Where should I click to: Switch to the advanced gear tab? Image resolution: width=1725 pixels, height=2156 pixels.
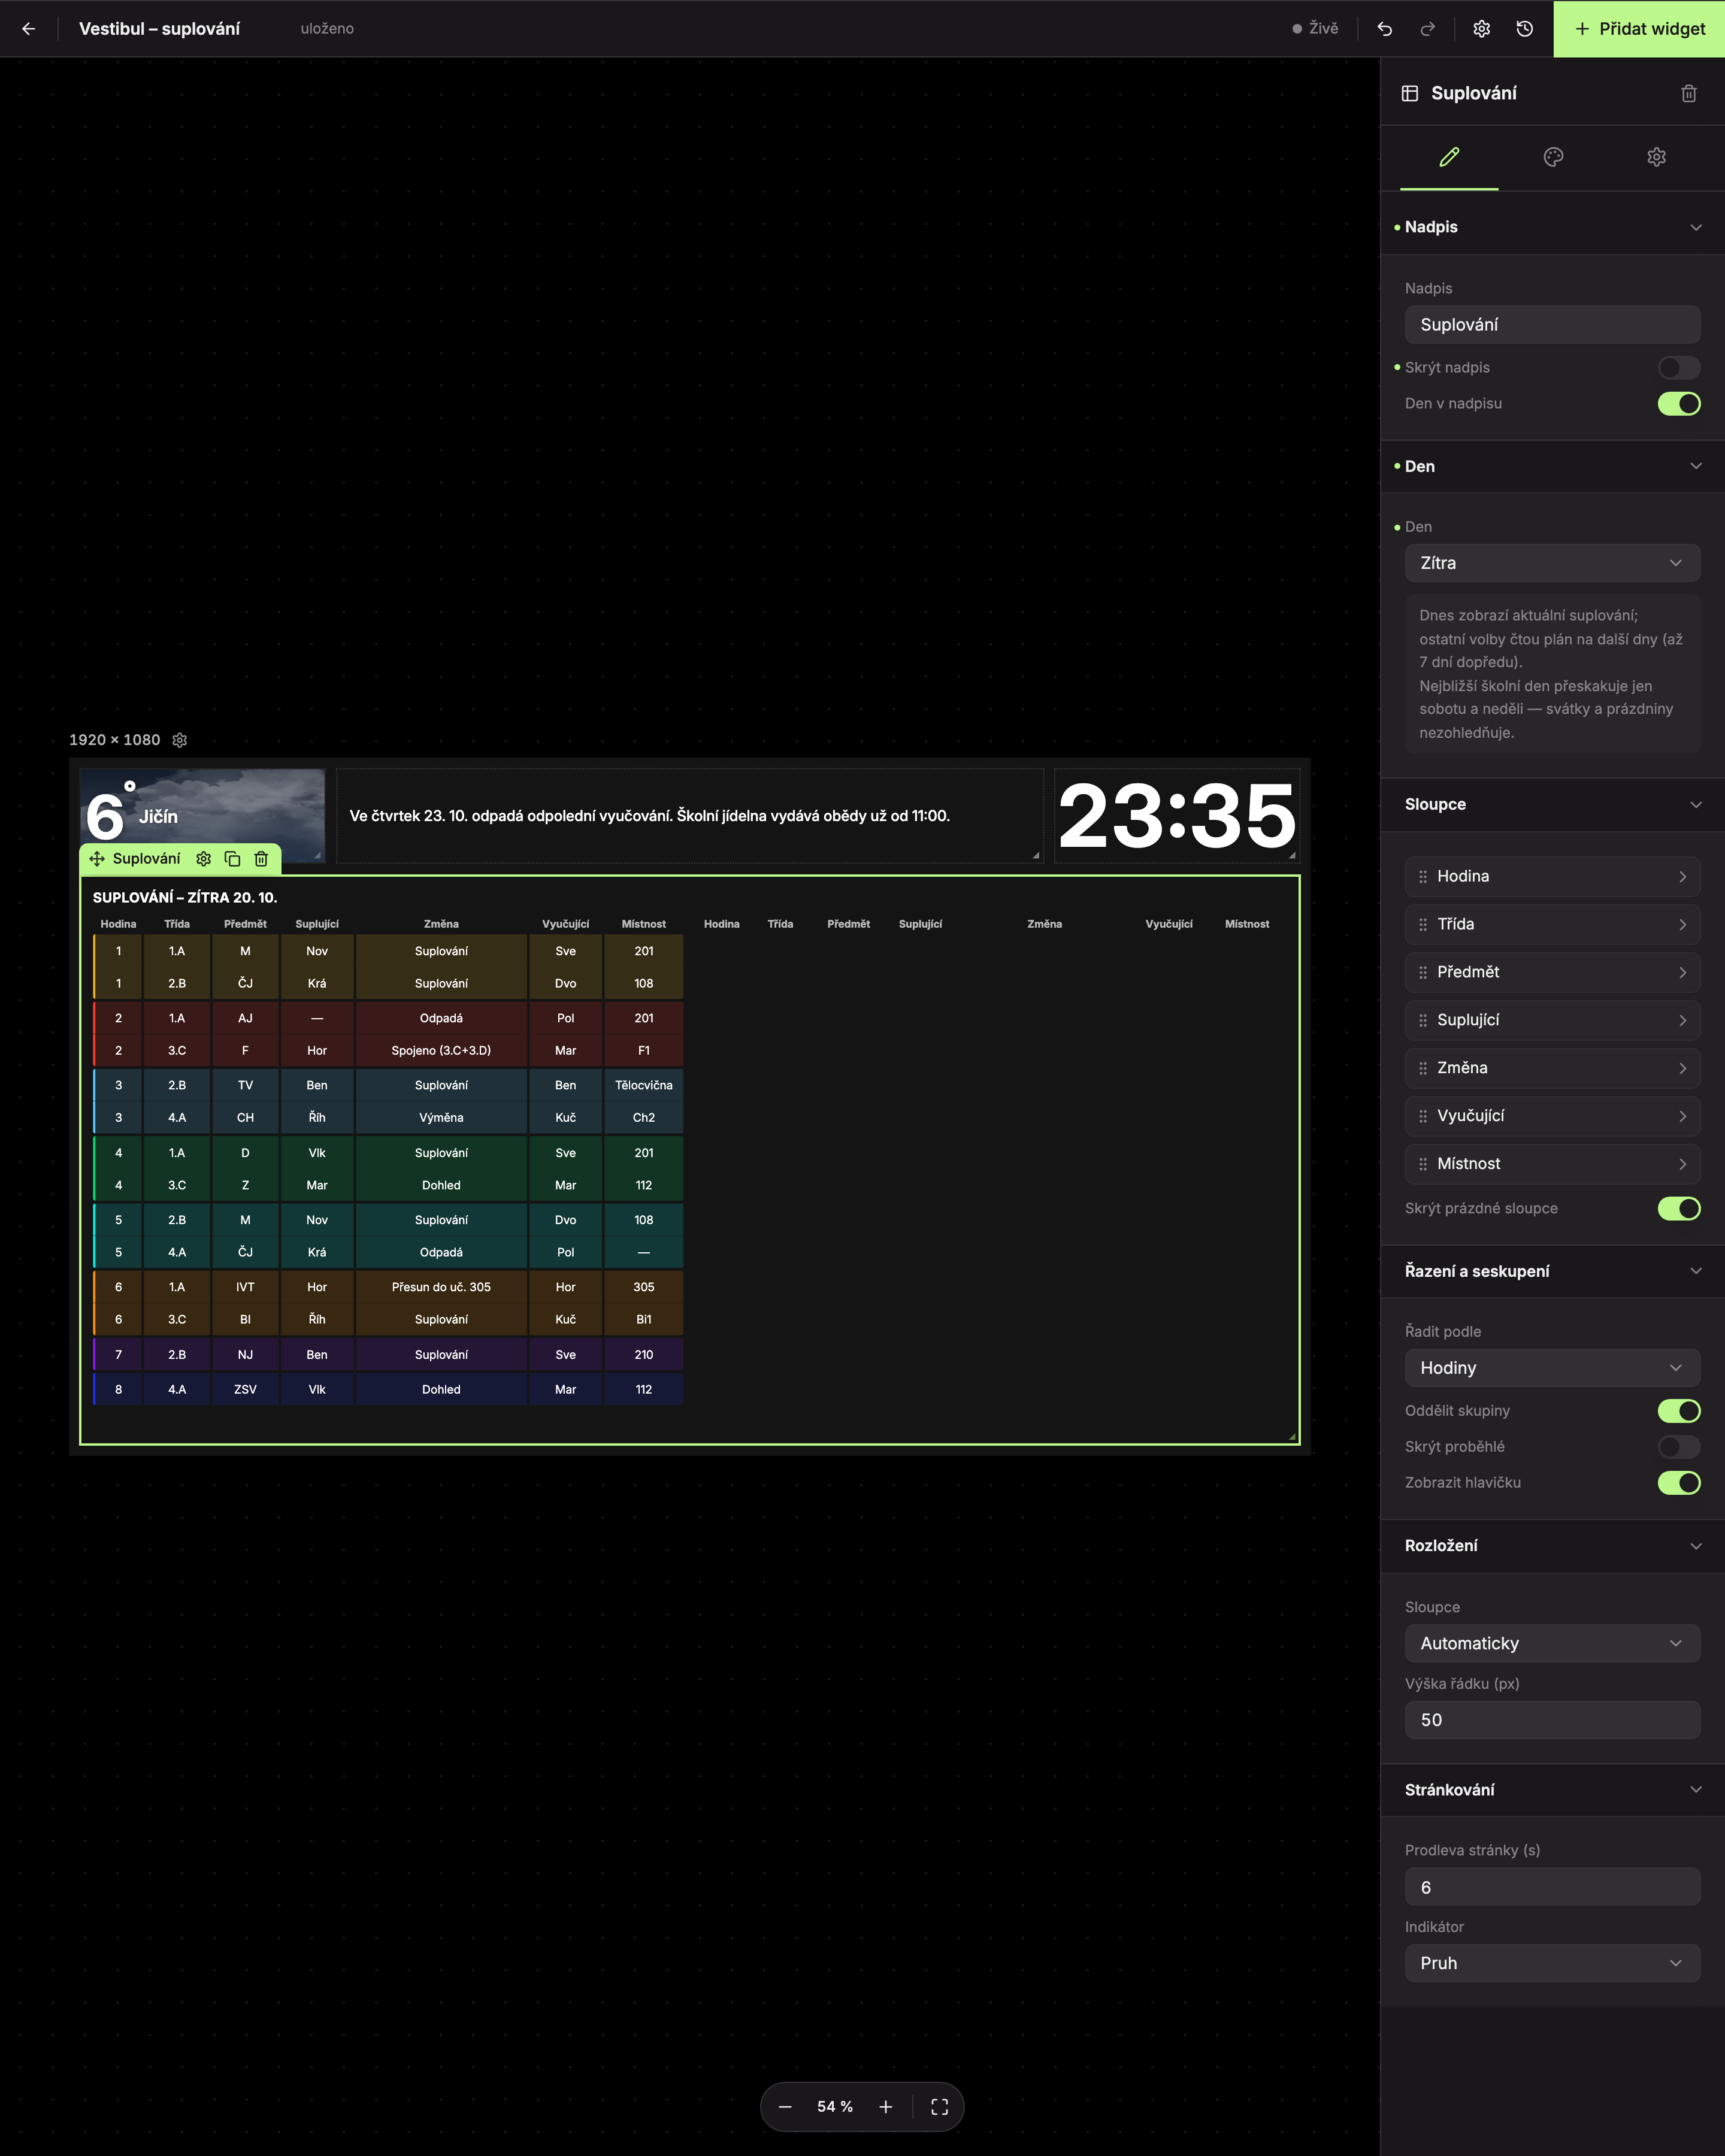(x=1657, y=157)
